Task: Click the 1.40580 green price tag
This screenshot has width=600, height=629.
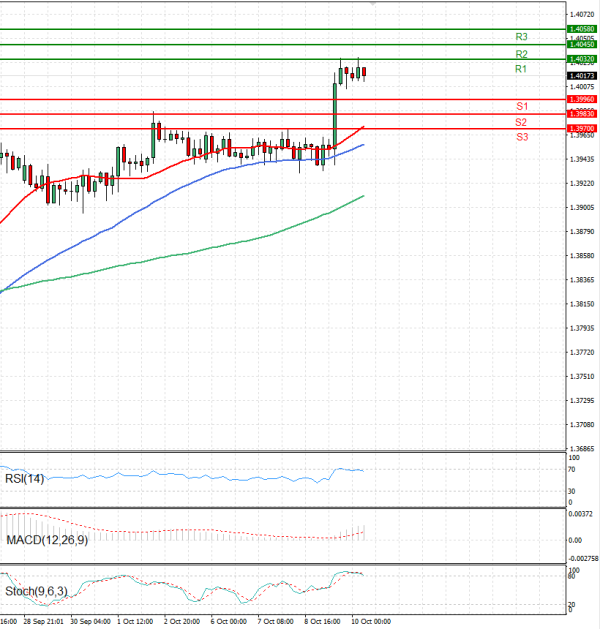Action: (x=581, y=30)
